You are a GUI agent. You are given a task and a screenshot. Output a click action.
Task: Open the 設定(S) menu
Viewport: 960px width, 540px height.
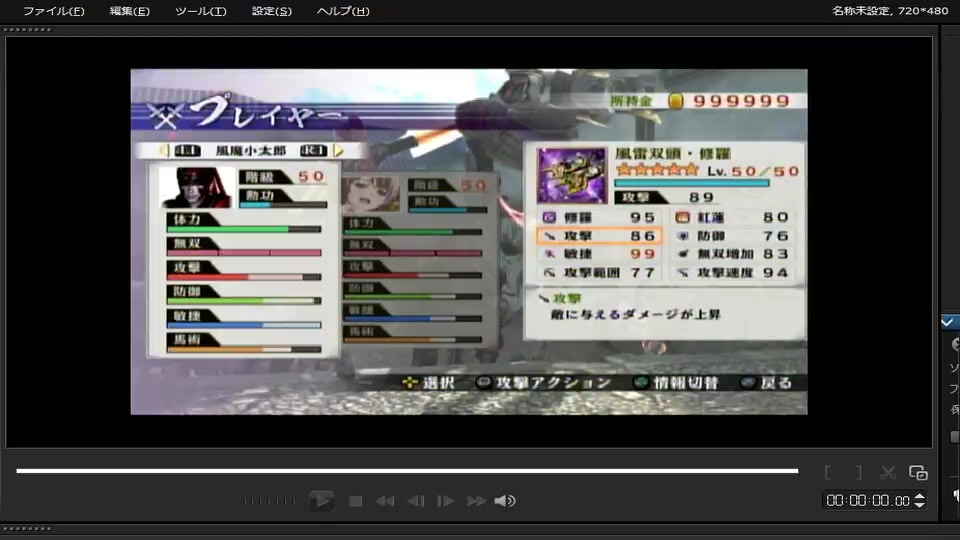(x=271, y=11)
